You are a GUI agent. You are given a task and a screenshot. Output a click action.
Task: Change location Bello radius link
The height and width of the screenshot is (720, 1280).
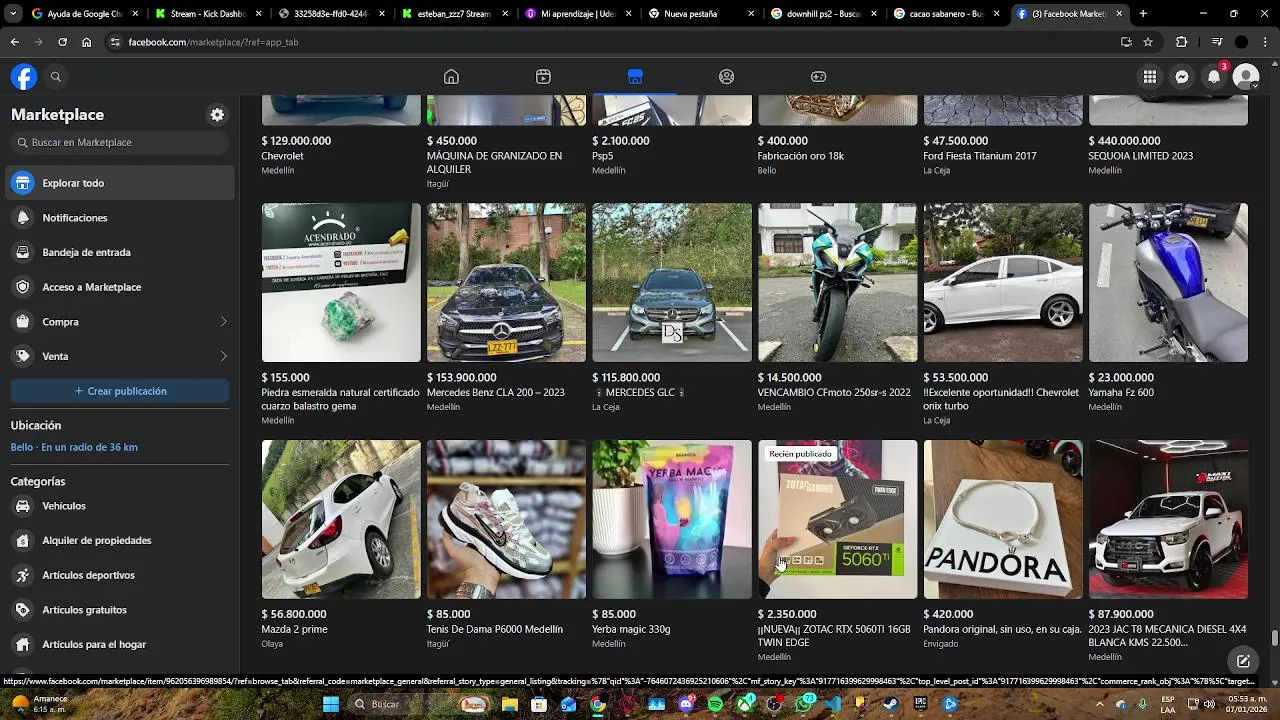point(74,447)
